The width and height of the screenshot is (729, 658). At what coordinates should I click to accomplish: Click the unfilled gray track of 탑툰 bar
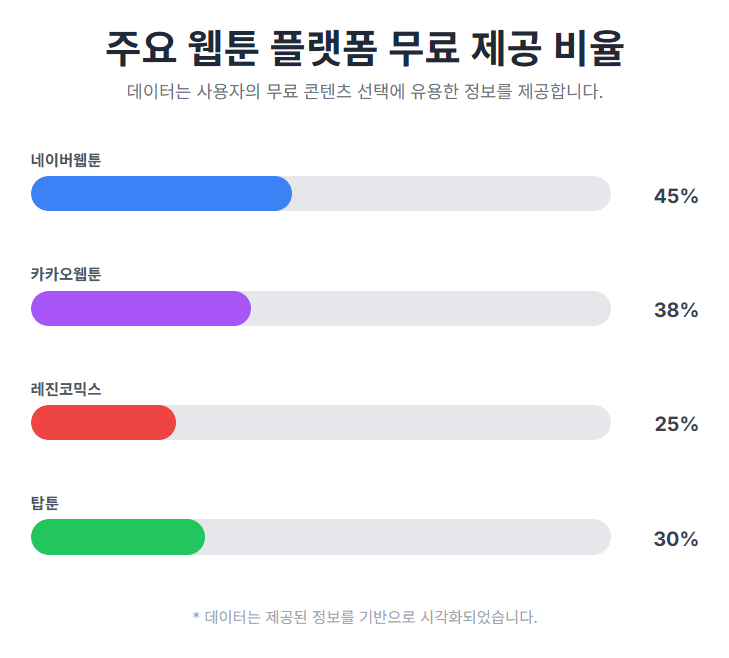407,538
